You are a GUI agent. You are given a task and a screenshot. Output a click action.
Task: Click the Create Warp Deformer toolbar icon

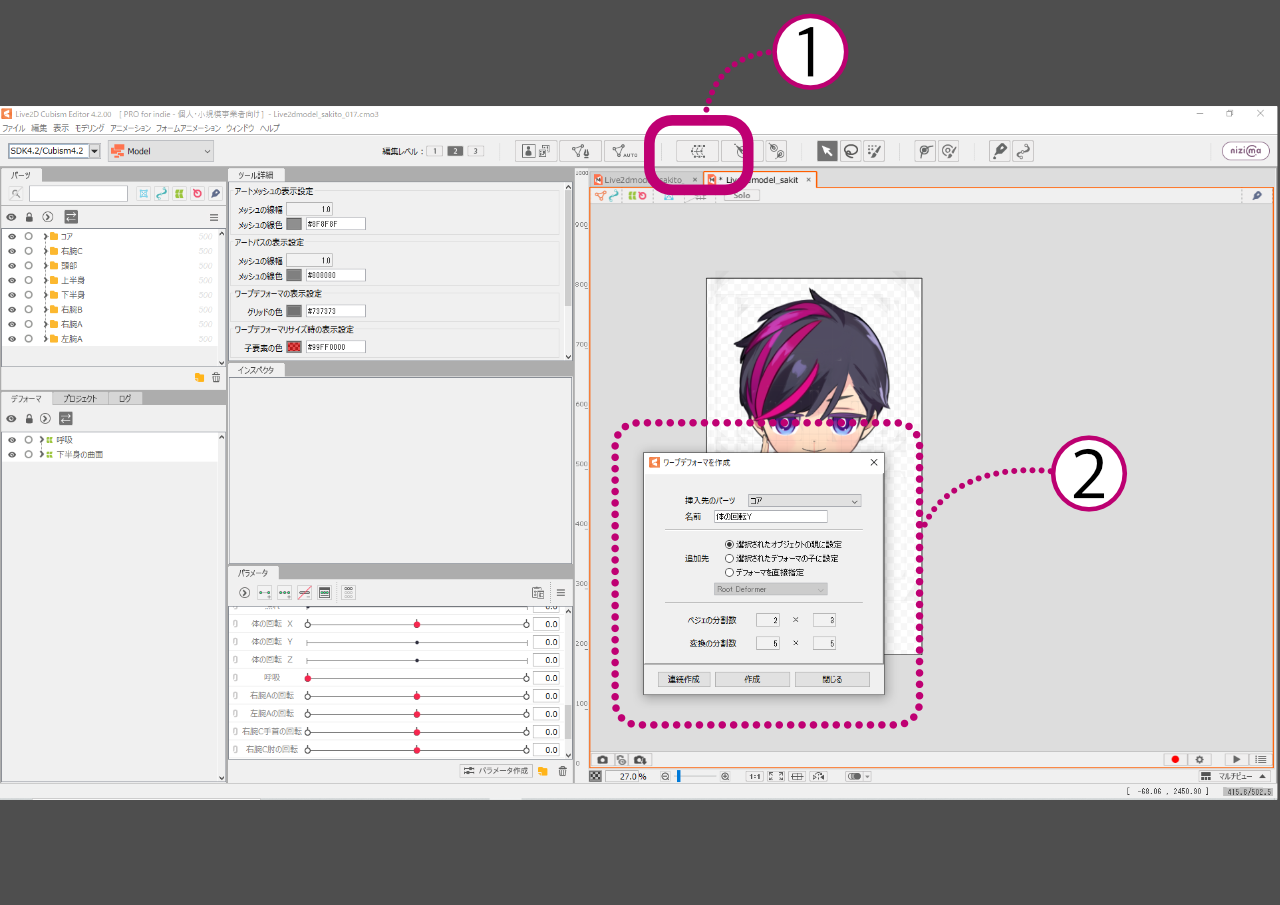[x=697, y=151]
